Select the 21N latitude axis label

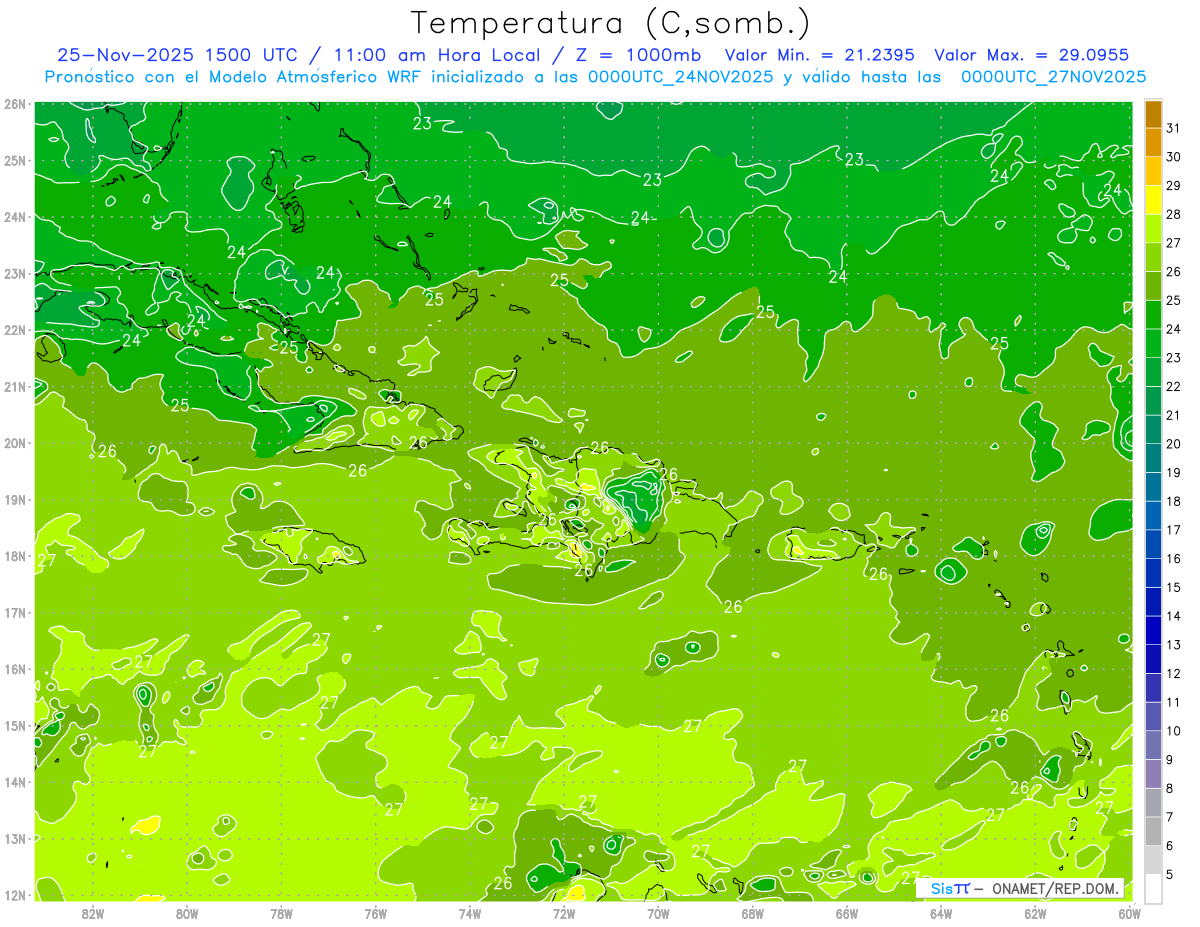point(15,386)
